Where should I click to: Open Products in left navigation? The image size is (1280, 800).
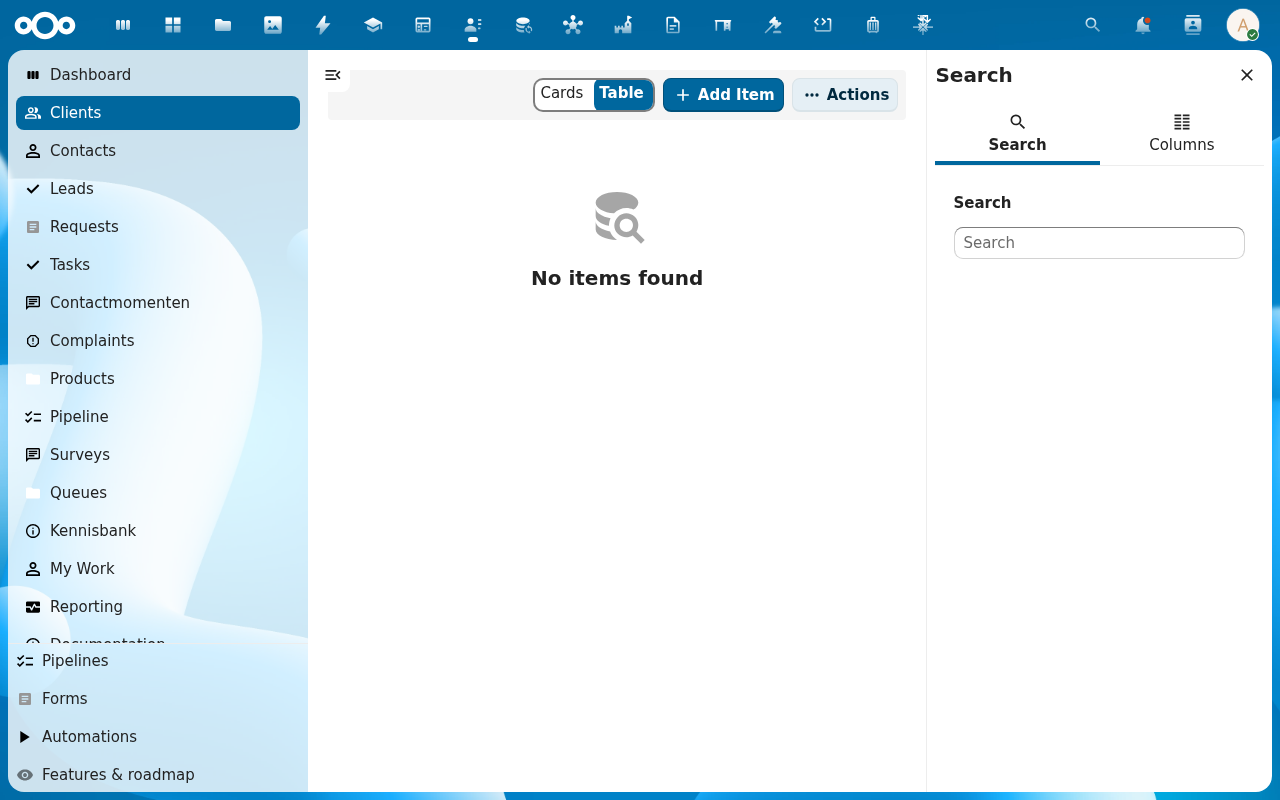[x=158, y=379]
